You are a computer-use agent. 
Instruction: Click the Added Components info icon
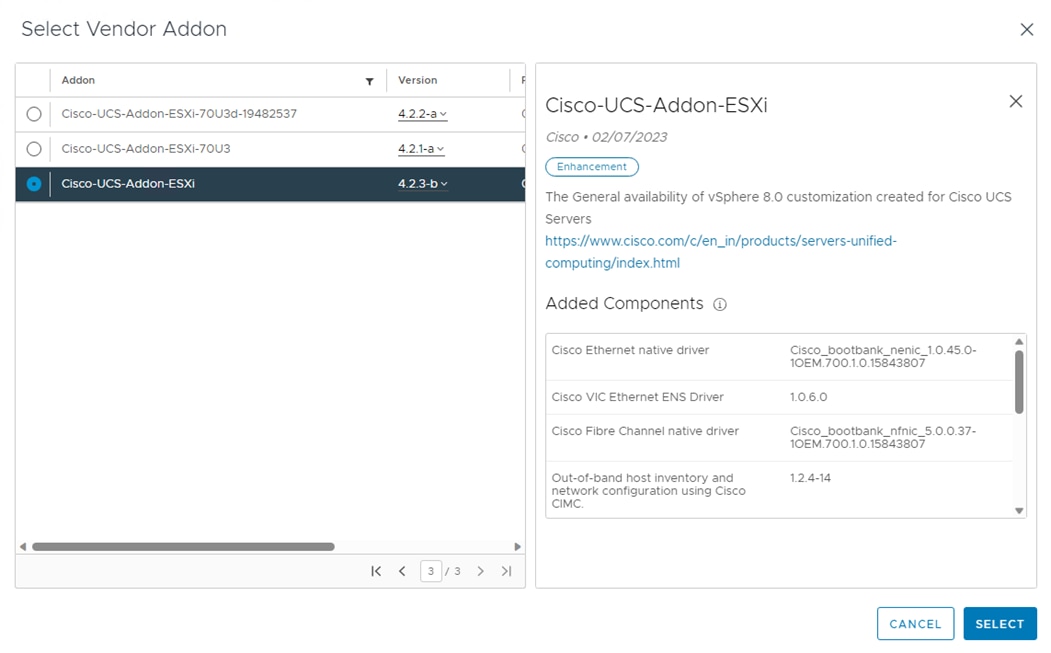(x=720, y=304)
